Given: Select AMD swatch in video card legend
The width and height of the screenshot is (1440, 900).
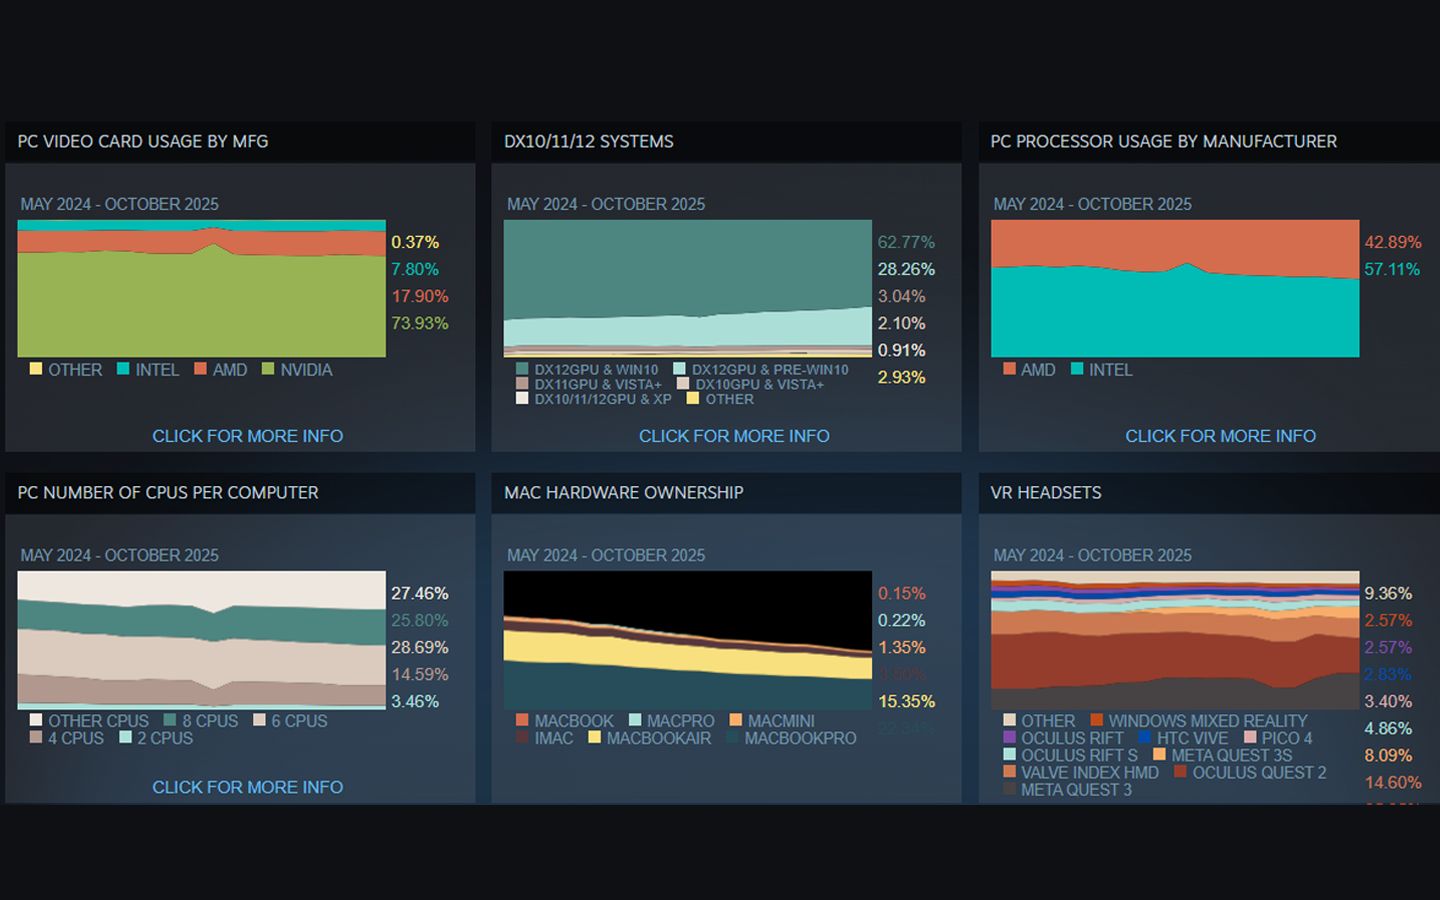Looking at the screenshot, I should (200, 369).
